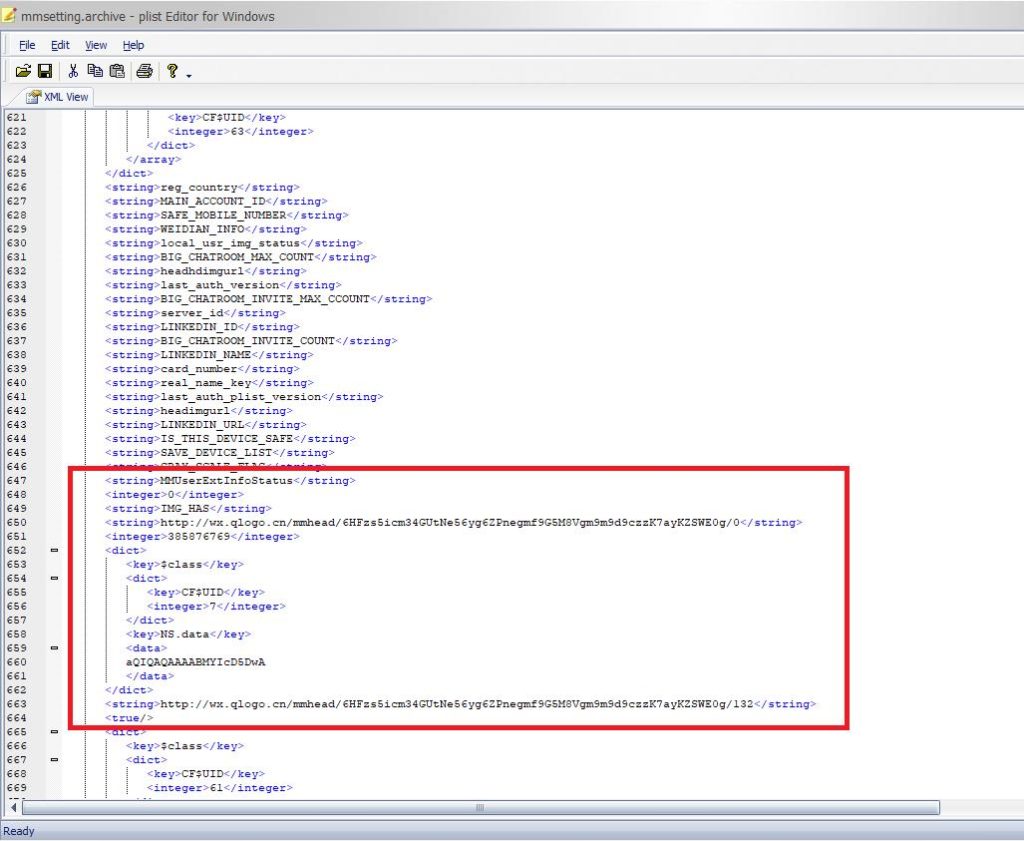Click the Help question mark icon

[x=172, y=71]
